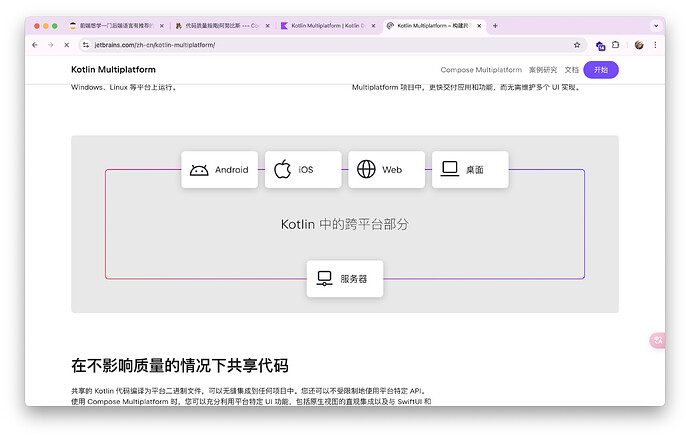
Task: Open a new browser tab
Action: point(495,26)
